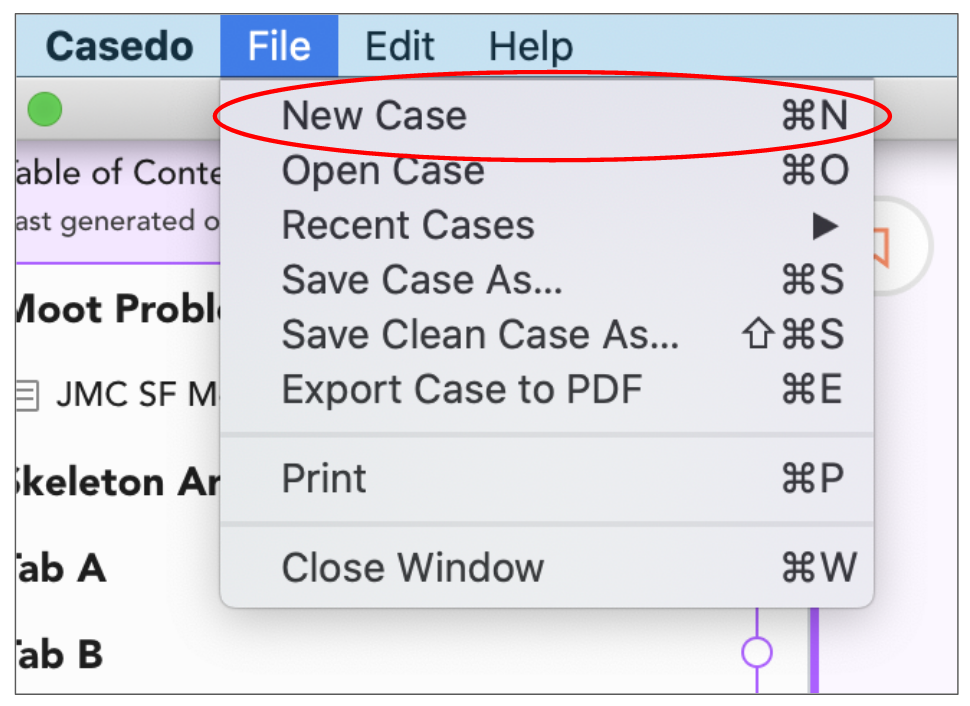Expand the Recent Cases submenu arrow
This screenshot has height=706, width=970.
pyautogui.click(x=825, y=226)
